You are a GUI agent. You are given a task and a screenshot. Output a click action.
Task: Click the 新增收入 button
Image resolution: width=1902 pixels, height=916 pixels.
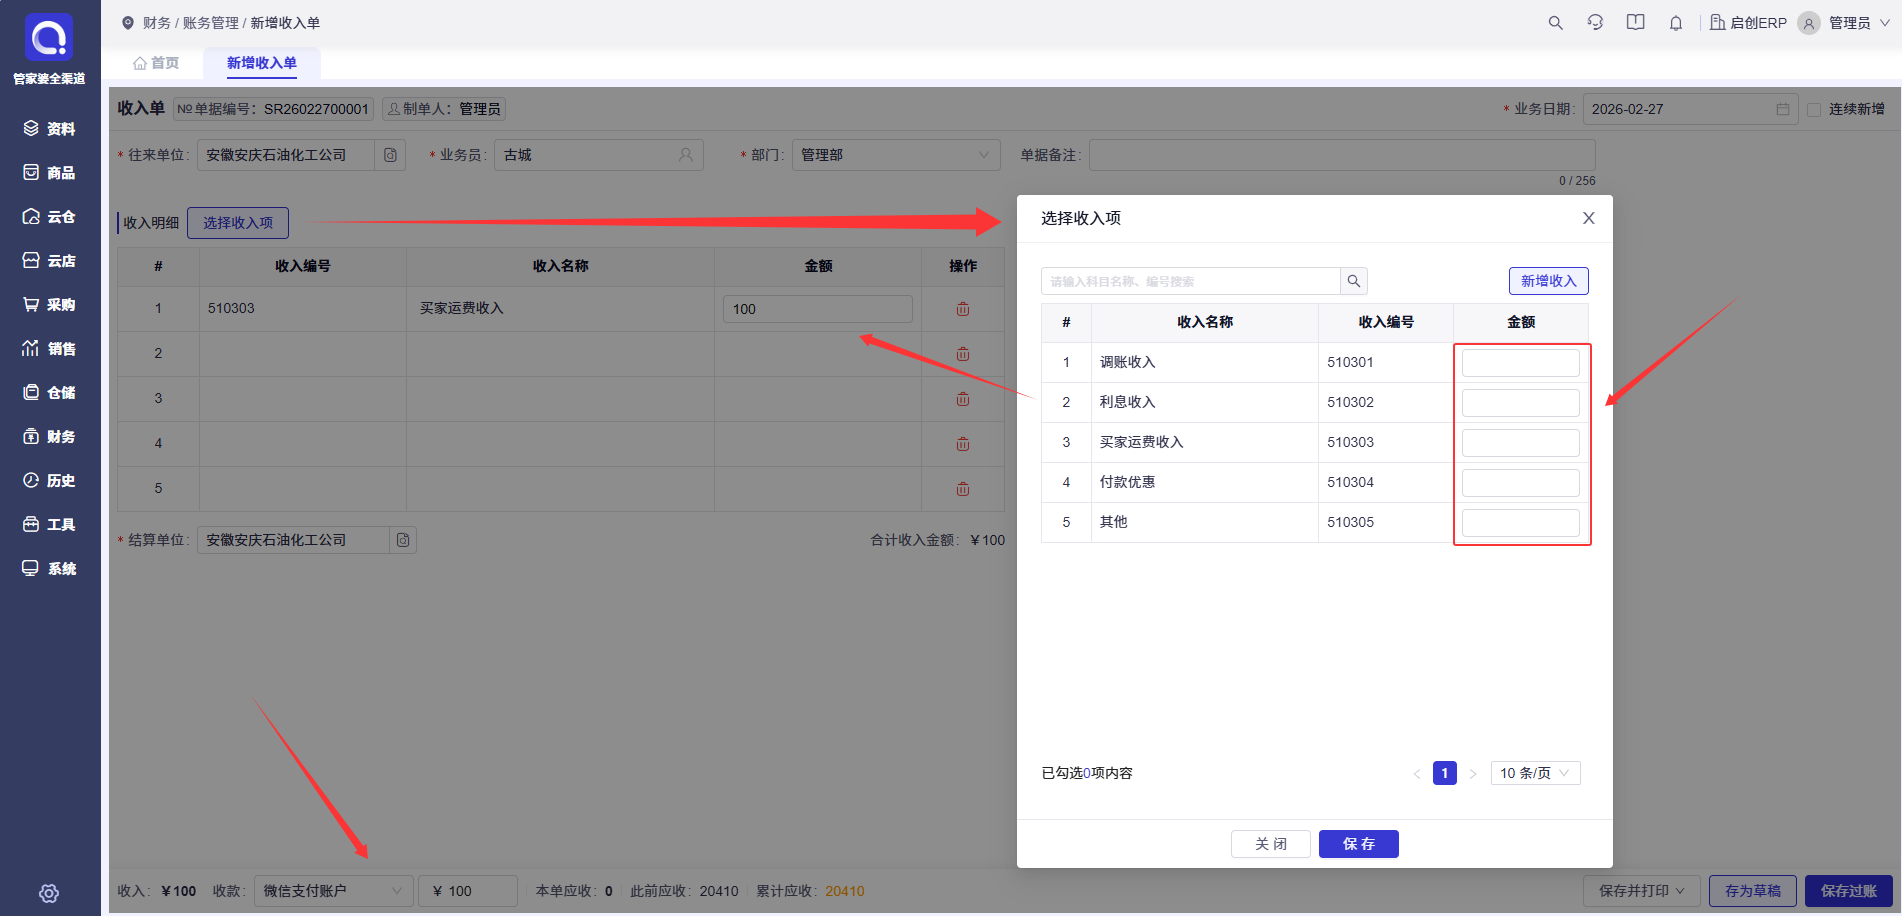pyautogui.click(x=1549, y=281)
